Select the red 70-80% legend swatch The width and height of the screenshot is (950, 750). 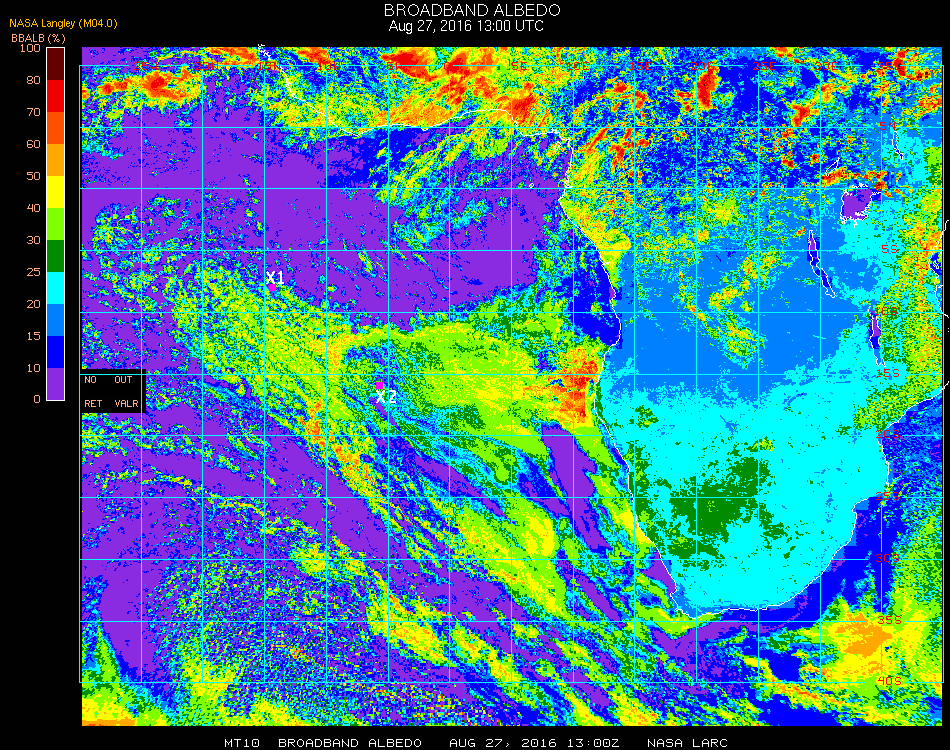(55, 96)
